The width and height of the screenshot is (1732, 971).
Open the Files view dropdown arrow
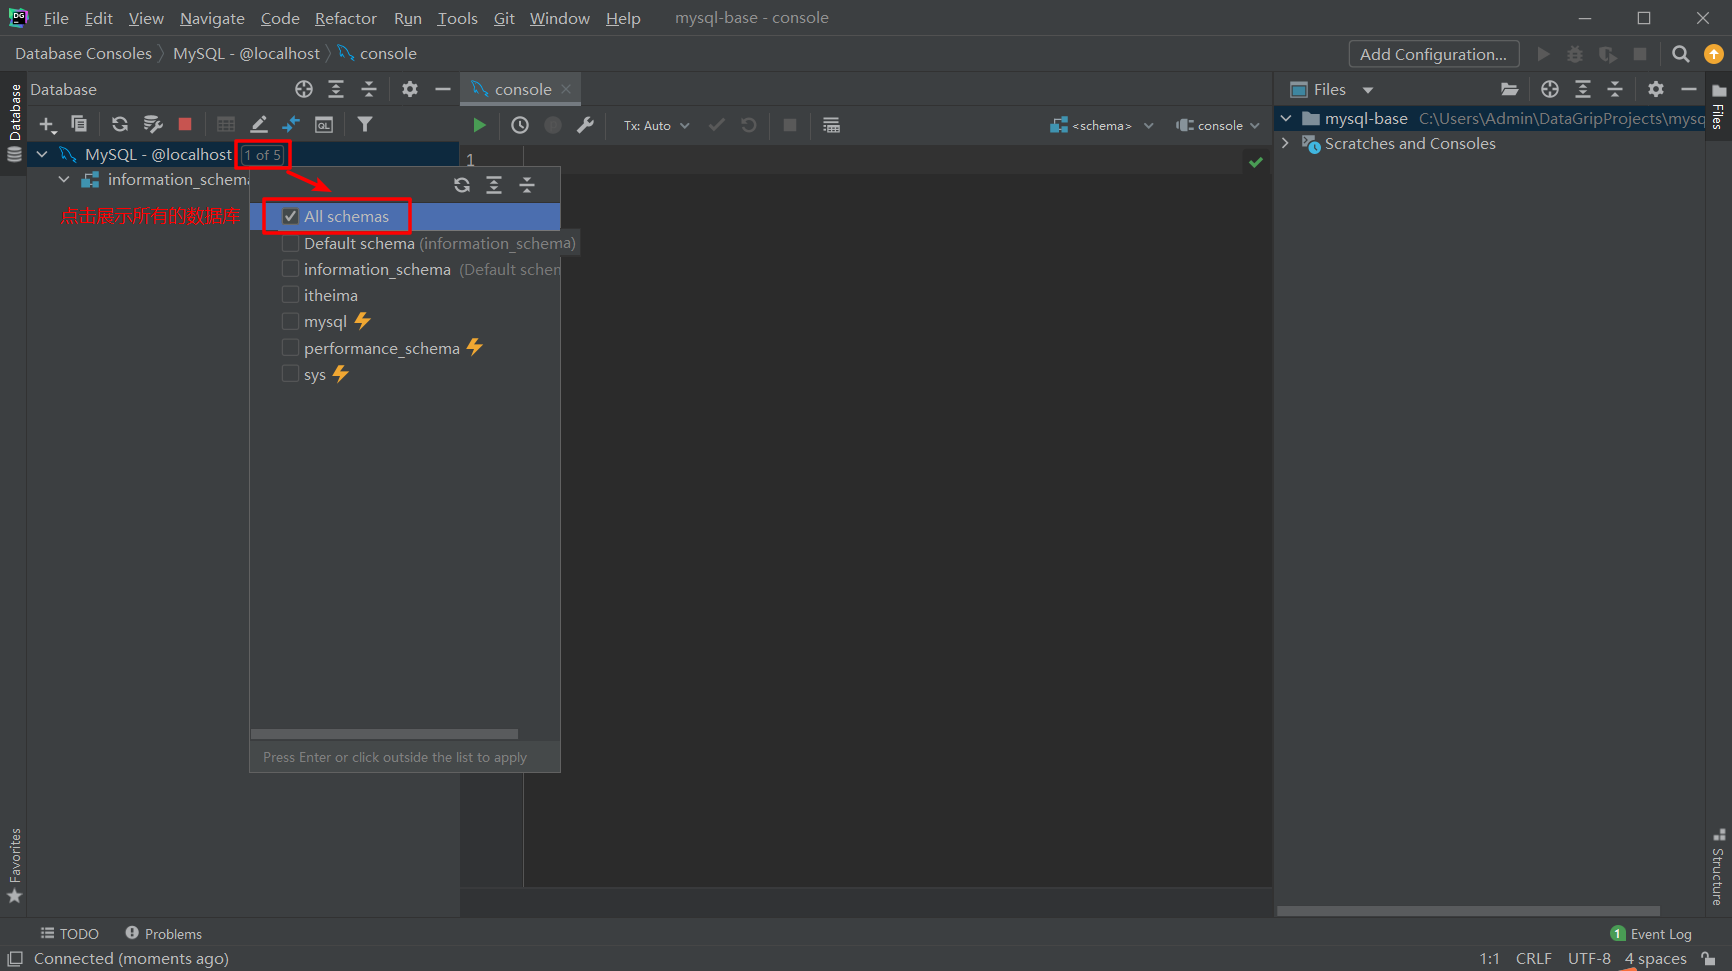click(x=1368, y=90)
